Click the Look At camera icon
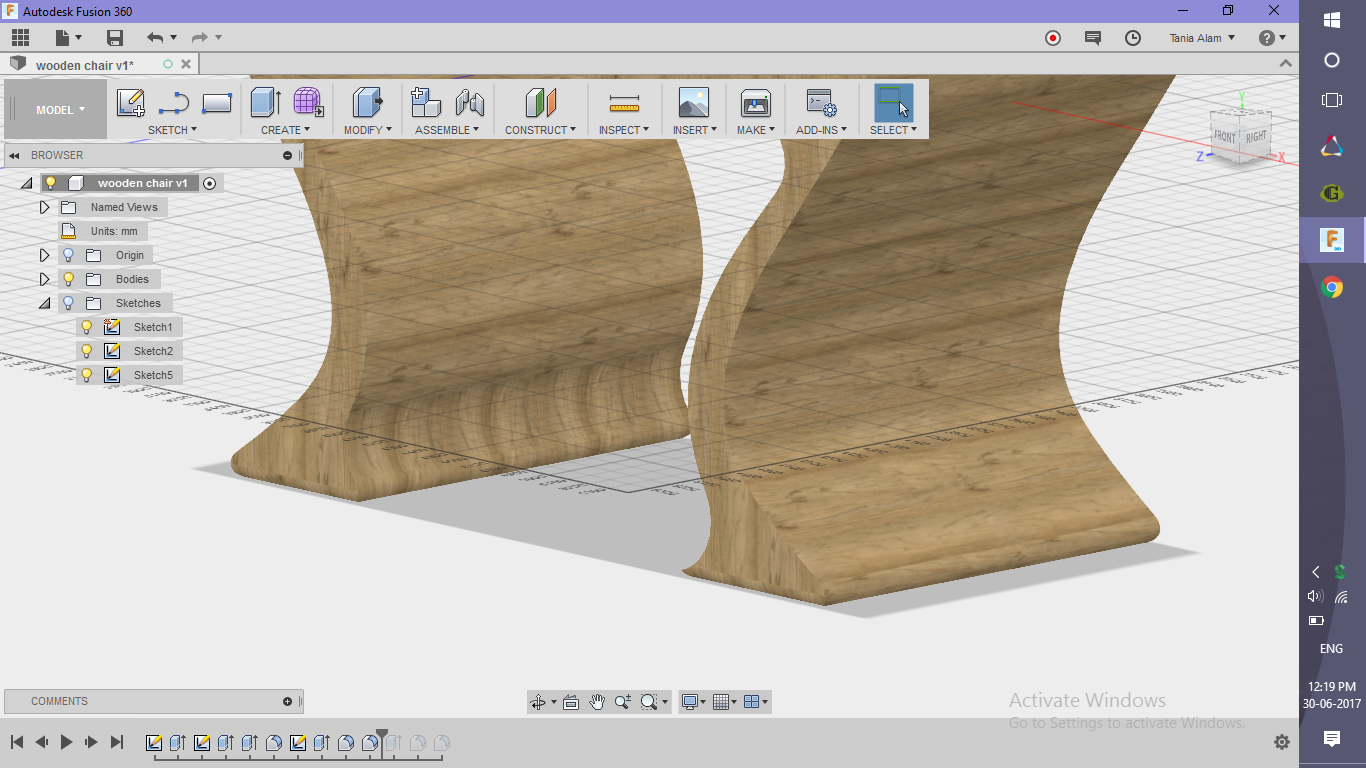Image resolution: width=1366 pixels, height=768 pixels. click(x=571, y=702)
